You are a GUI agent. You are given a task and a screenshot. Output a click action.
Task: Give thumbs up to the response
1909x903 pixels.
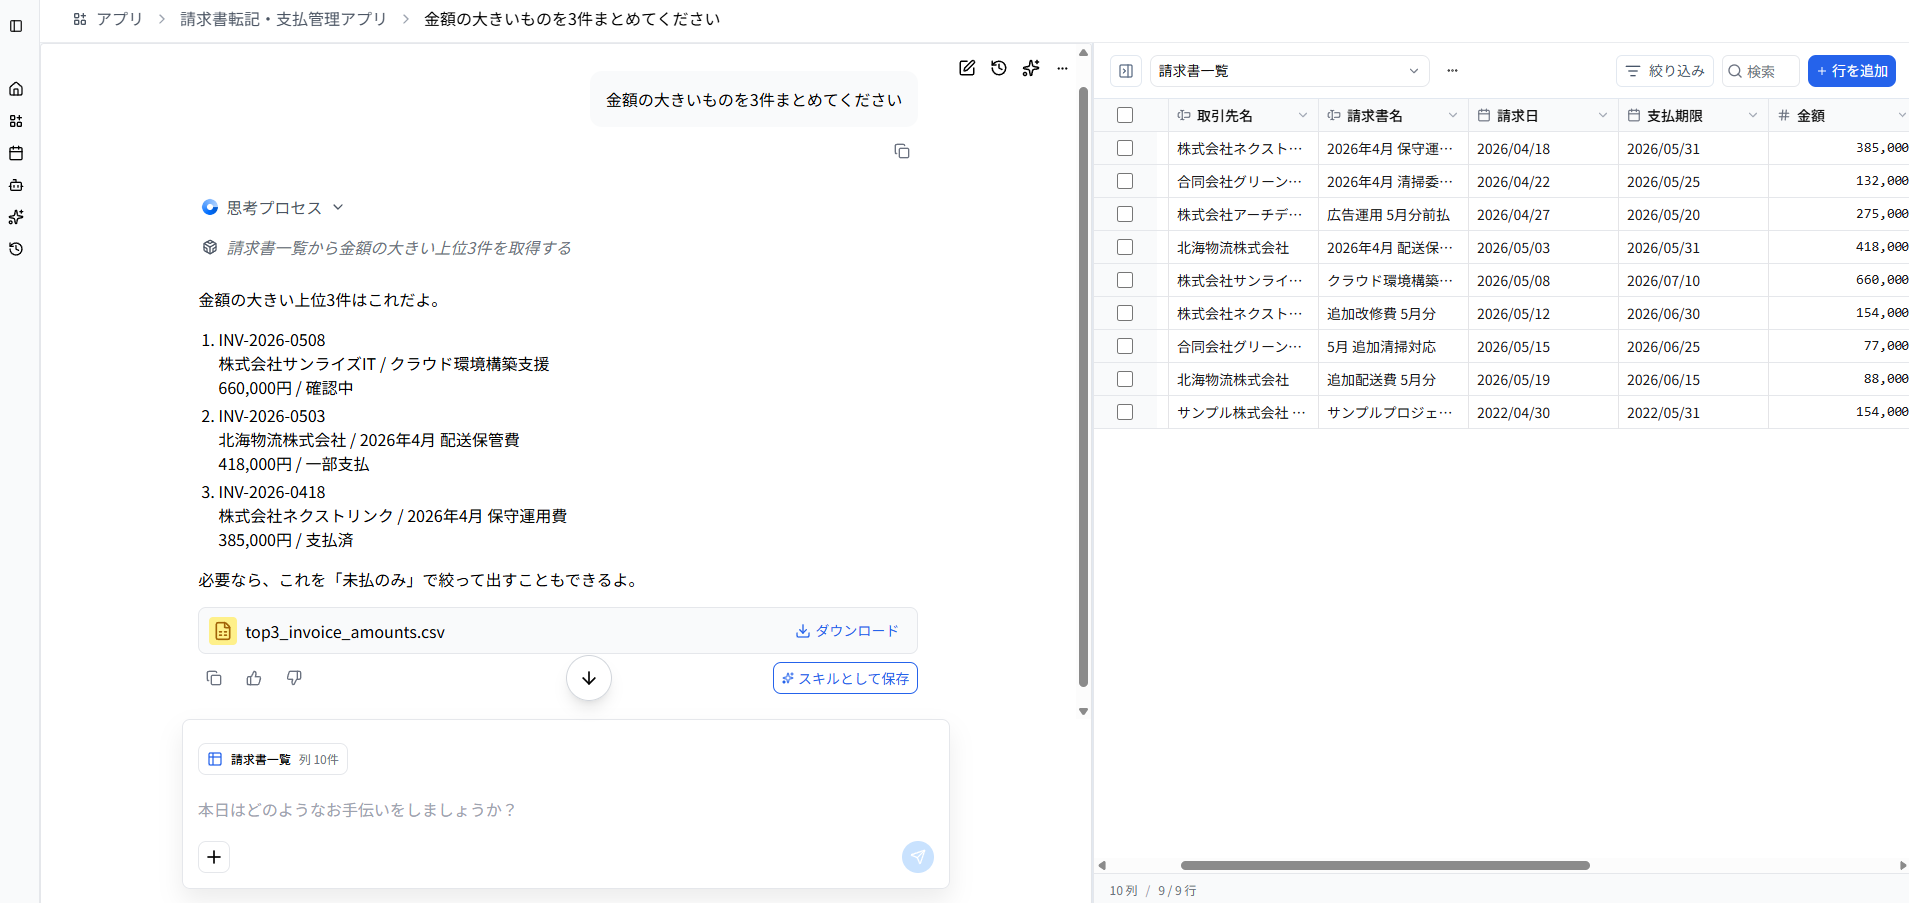coord(254,678)
